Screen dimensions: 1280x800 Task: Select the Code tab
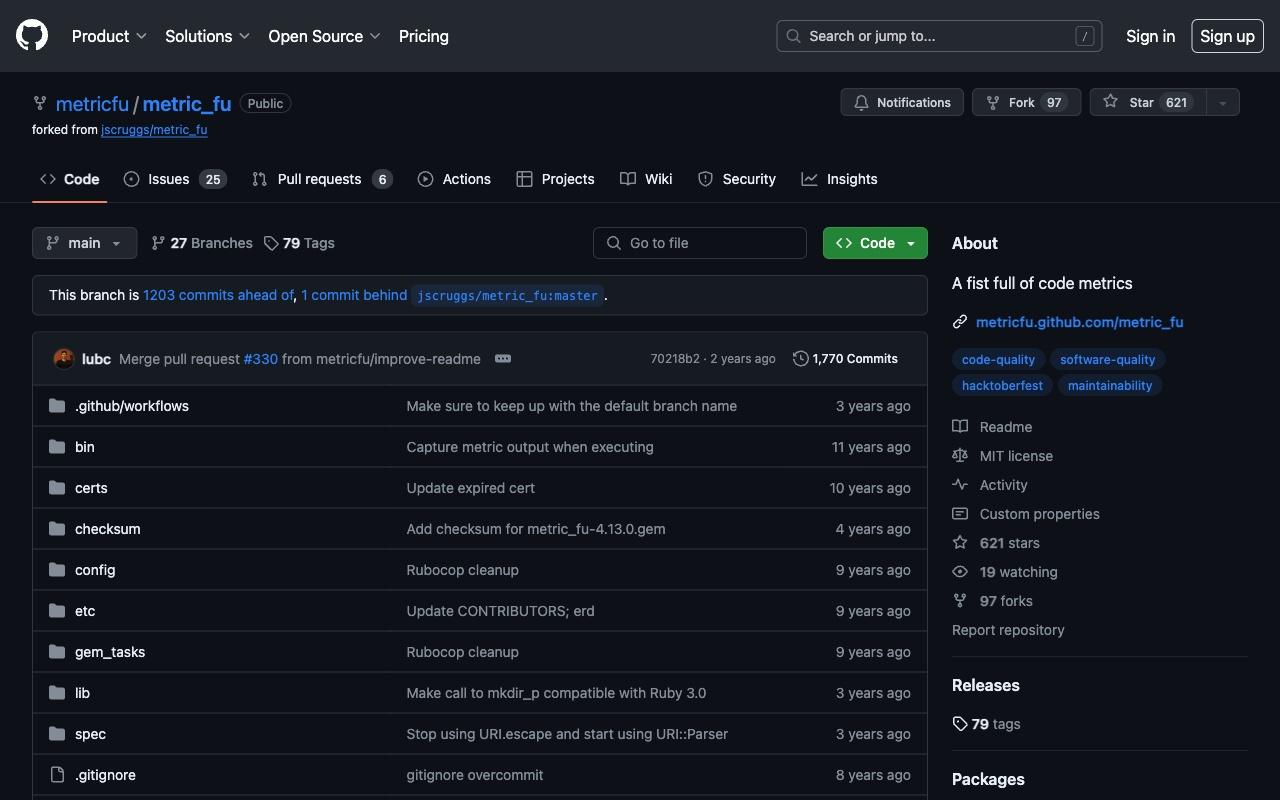coord(70,179)
